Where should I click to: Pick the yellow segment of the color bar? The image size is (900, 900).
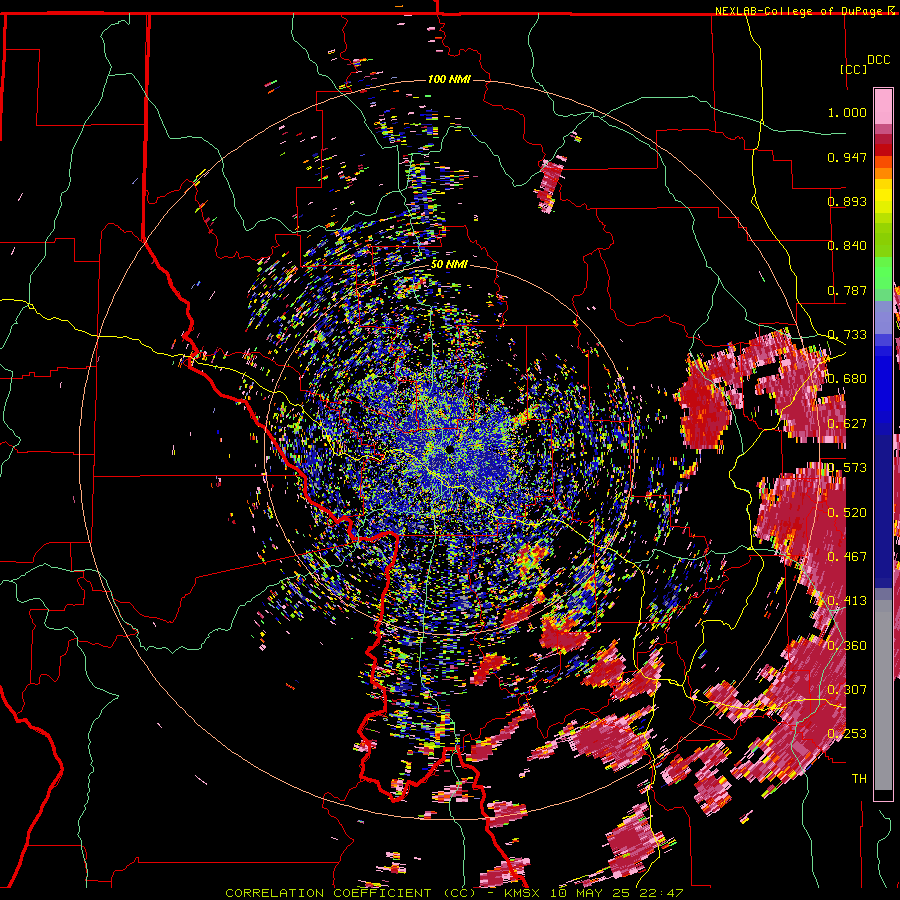coord(883,196)
